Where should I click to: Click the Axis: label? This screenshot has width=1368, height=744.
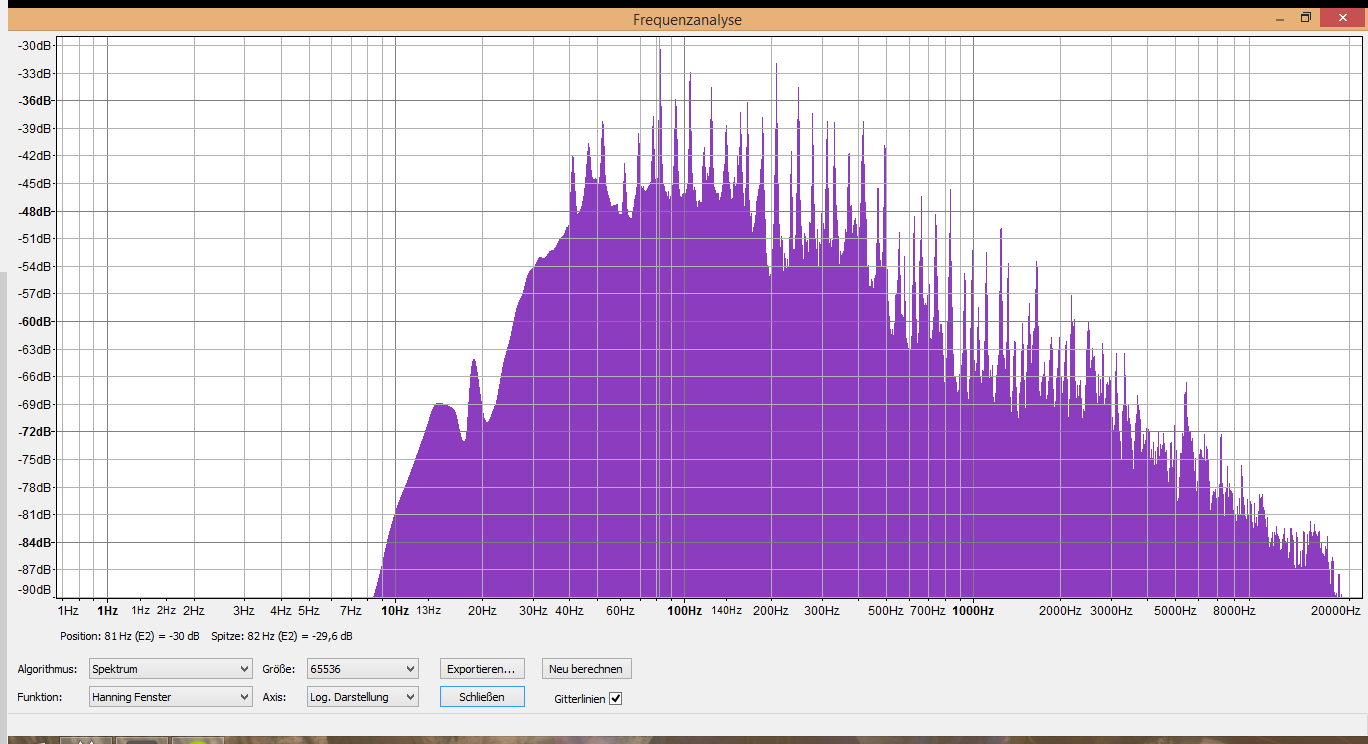point(274,697)
